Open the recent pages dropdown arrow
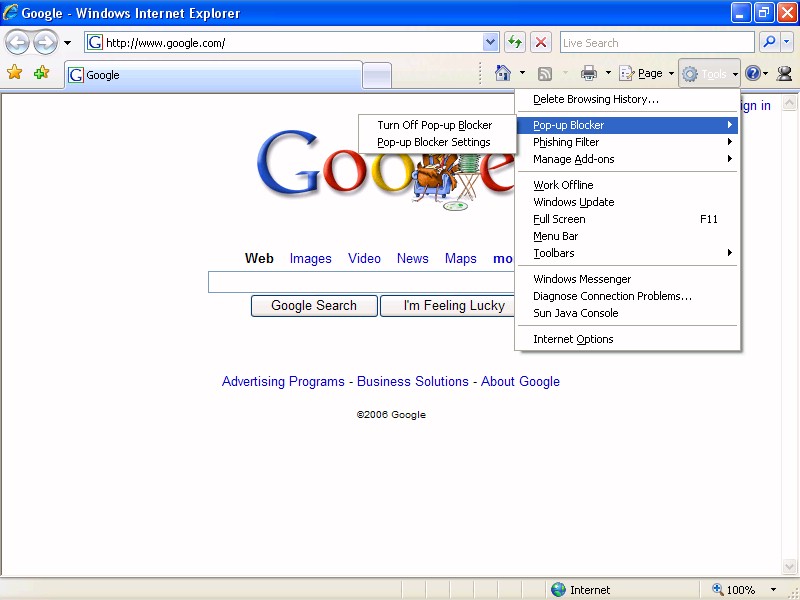This screenshot has height=600, width=800. (67, 43)
